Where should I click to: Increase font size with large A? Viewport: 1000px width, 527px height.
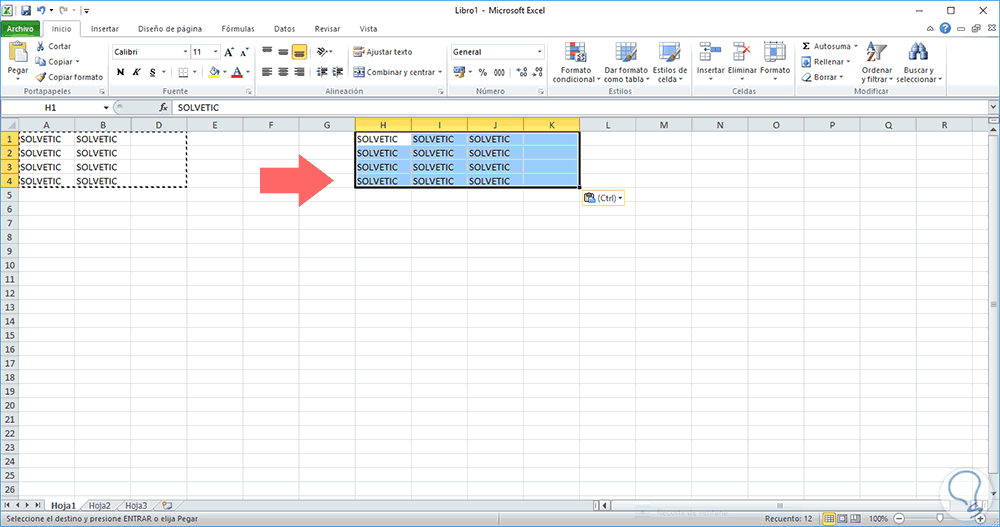(229, 52)
